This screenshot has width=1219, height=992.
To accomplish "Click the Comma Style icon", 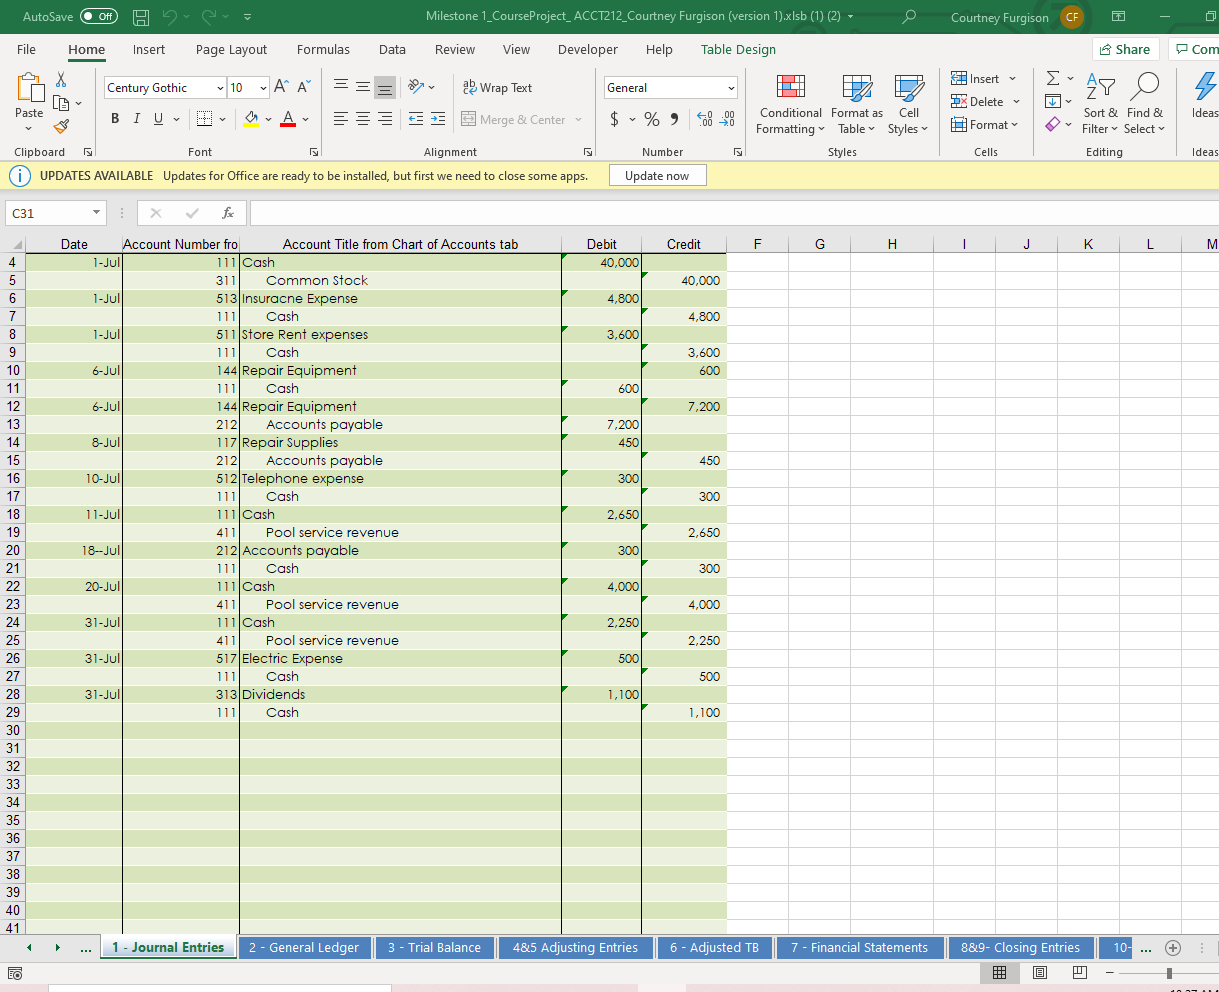I will coord(674,119).
